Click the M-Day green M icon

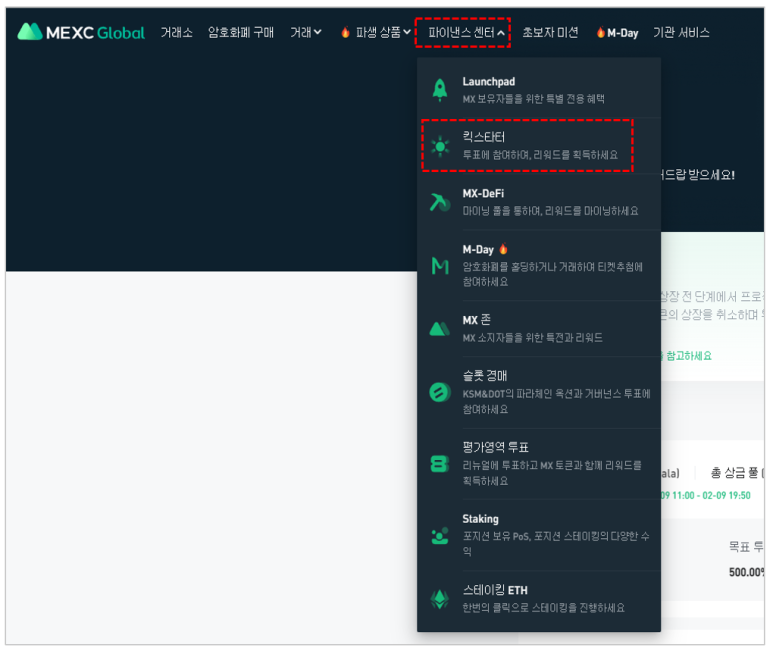pyautogui.click(x=440, y=266)
